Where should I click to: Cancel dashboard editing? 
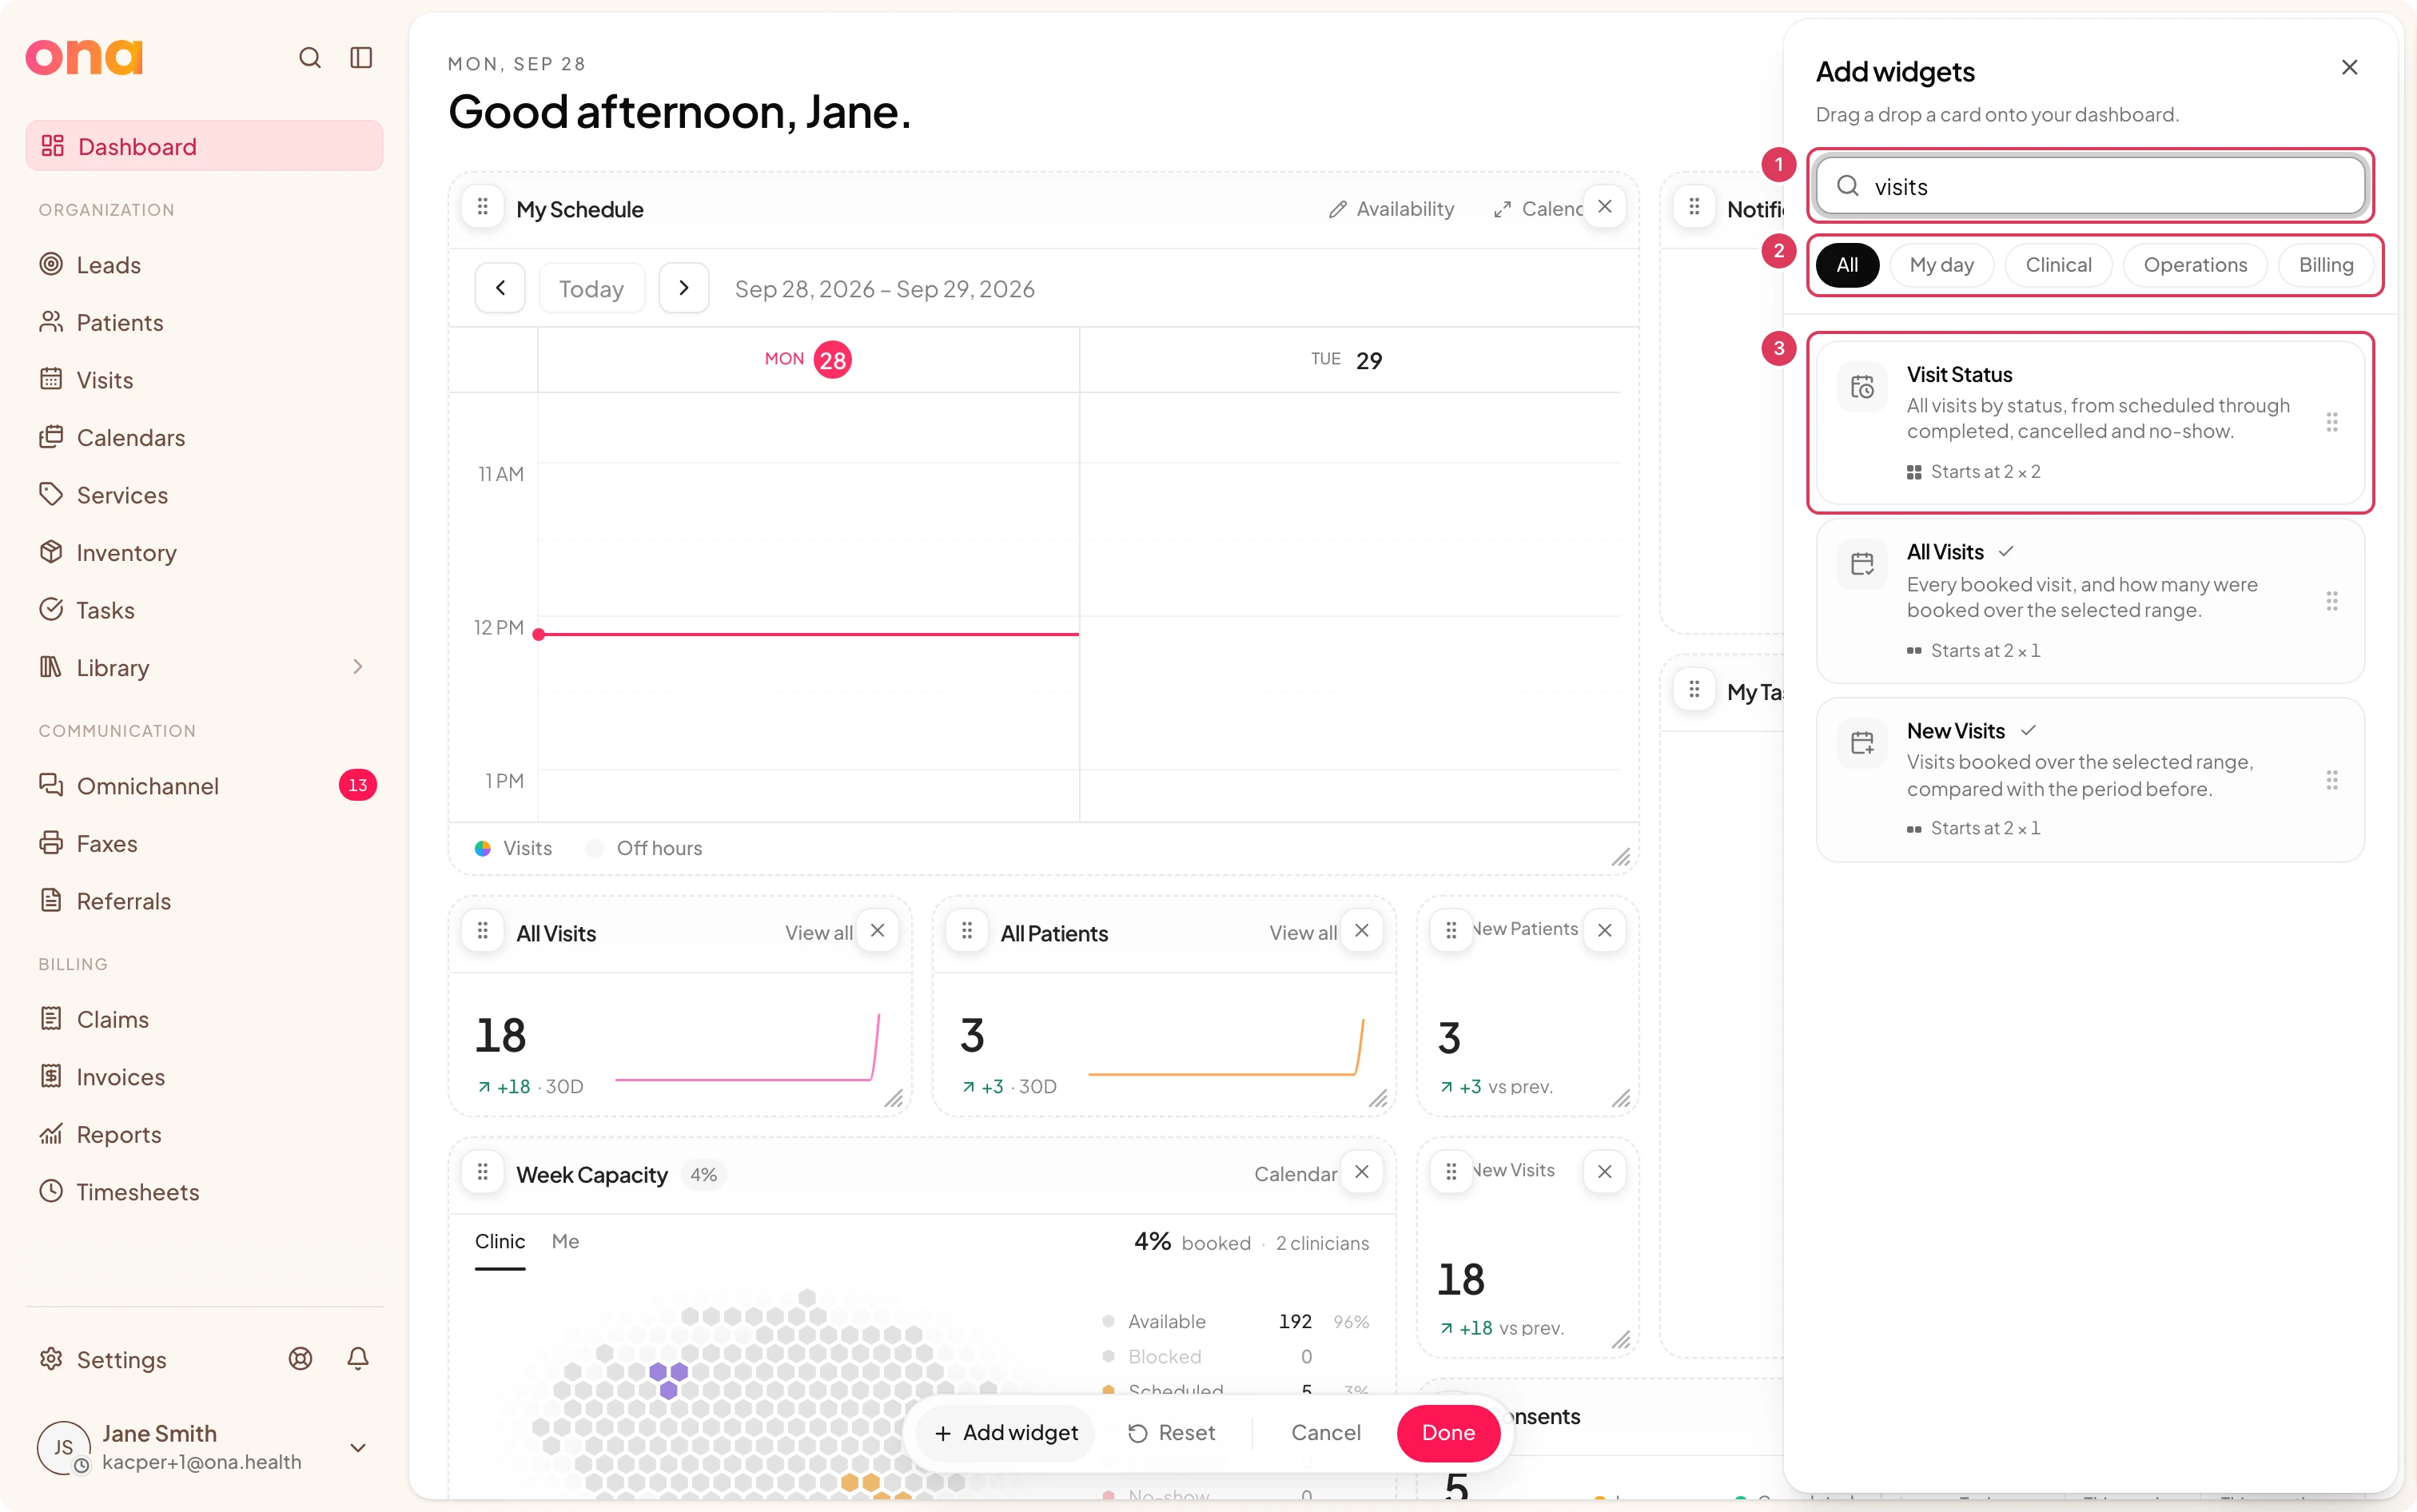(x=1326, y=1432)
